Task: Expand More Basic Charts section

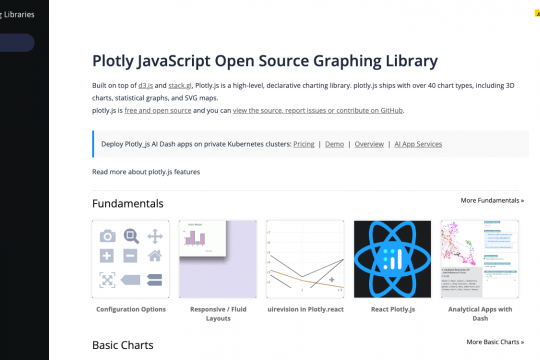Action: [495, 342]
